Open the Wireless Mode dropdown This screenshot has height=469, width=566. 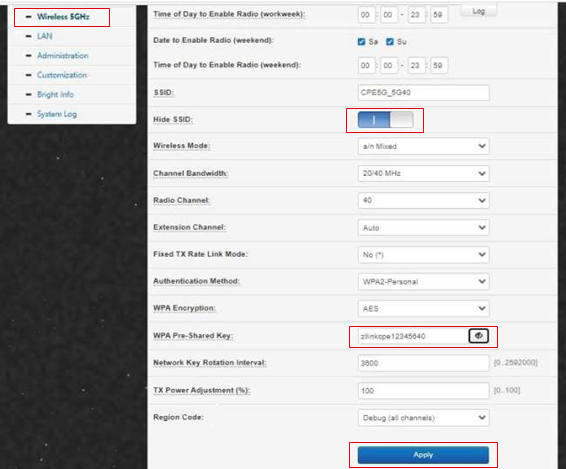[x=423, y=146]
